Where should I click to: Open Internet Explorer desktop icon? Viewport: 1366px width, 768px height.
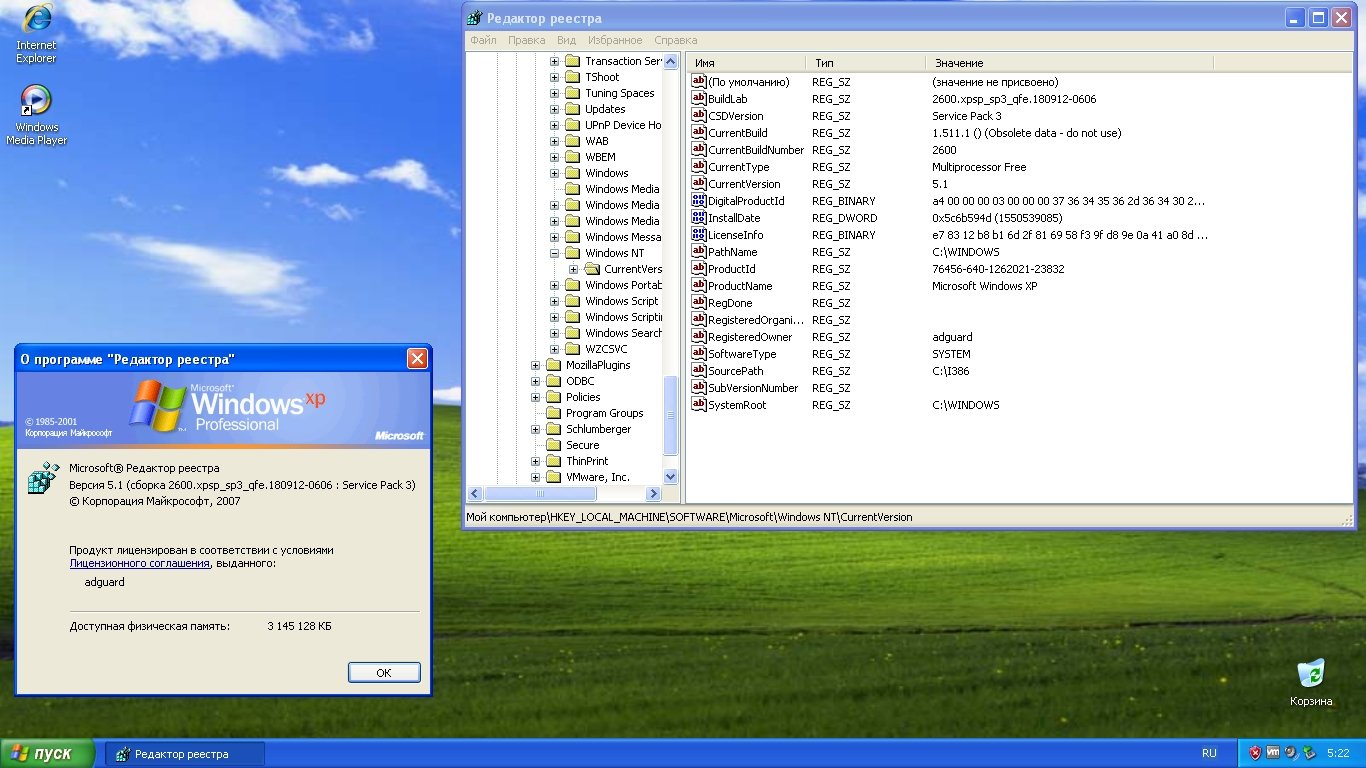[36, 20]
